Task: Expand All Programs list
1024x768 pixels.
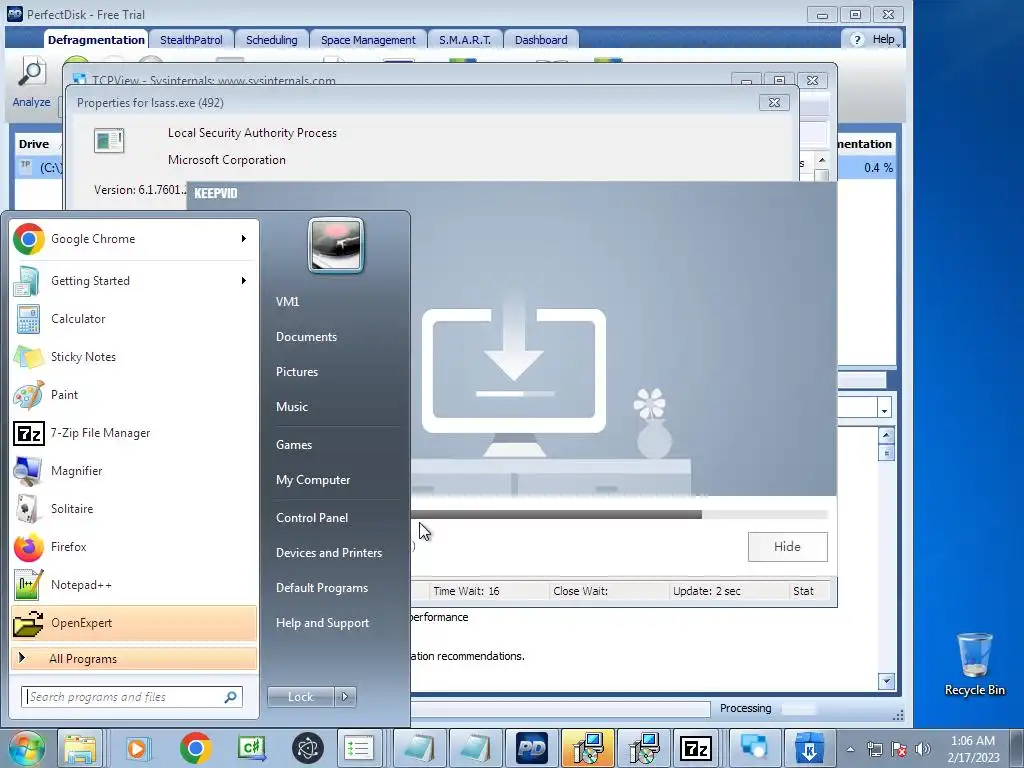Action: (134, 658)
